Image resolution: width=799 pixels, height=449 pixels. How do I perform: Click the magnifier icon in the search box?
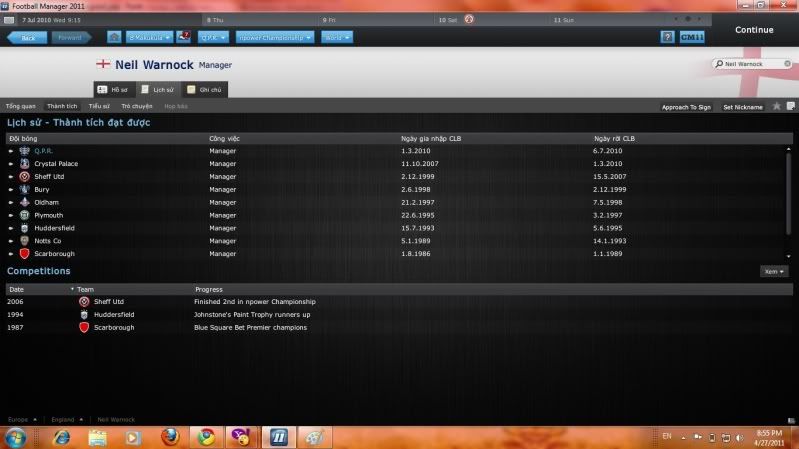point(719,64)
